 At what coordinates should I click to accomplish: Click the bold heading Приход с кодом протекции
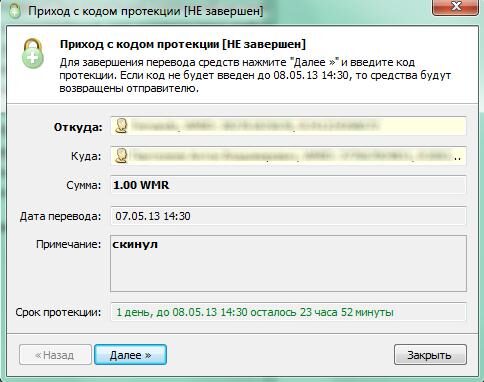point(183,44)
